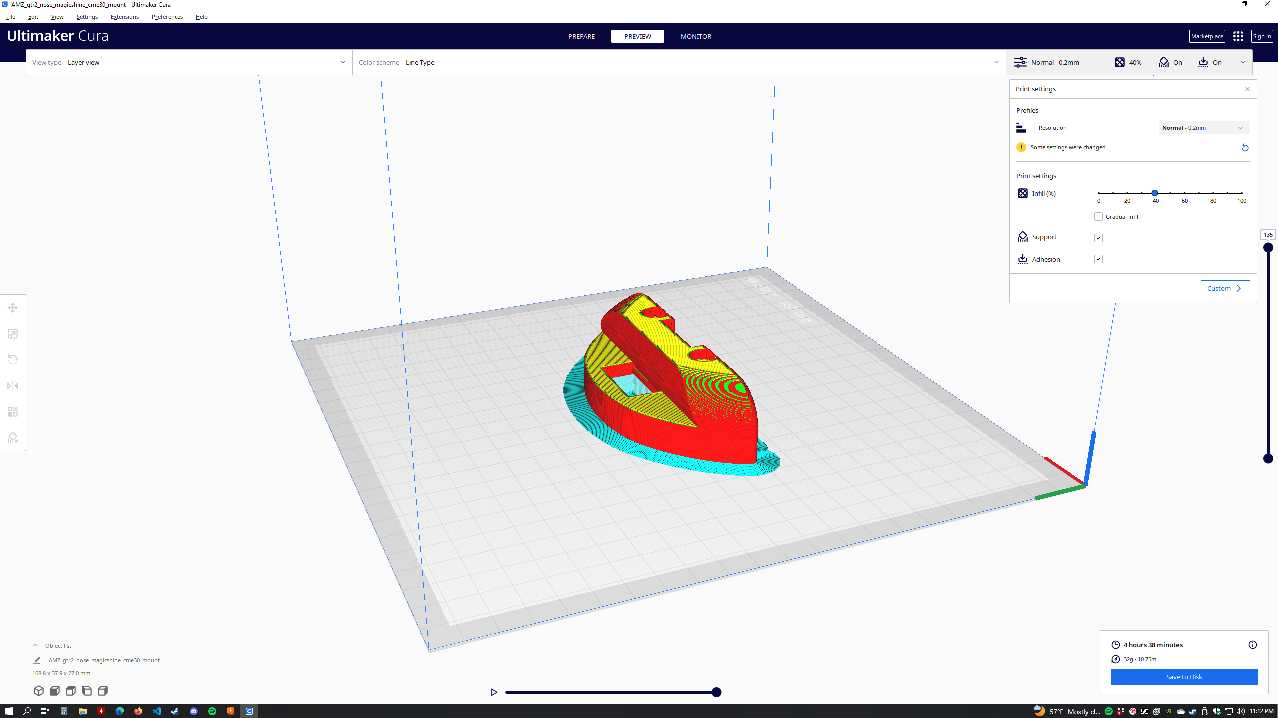Open the Windows Start menu
Viewport: 1278px width, 718px height.
[8, 711]
